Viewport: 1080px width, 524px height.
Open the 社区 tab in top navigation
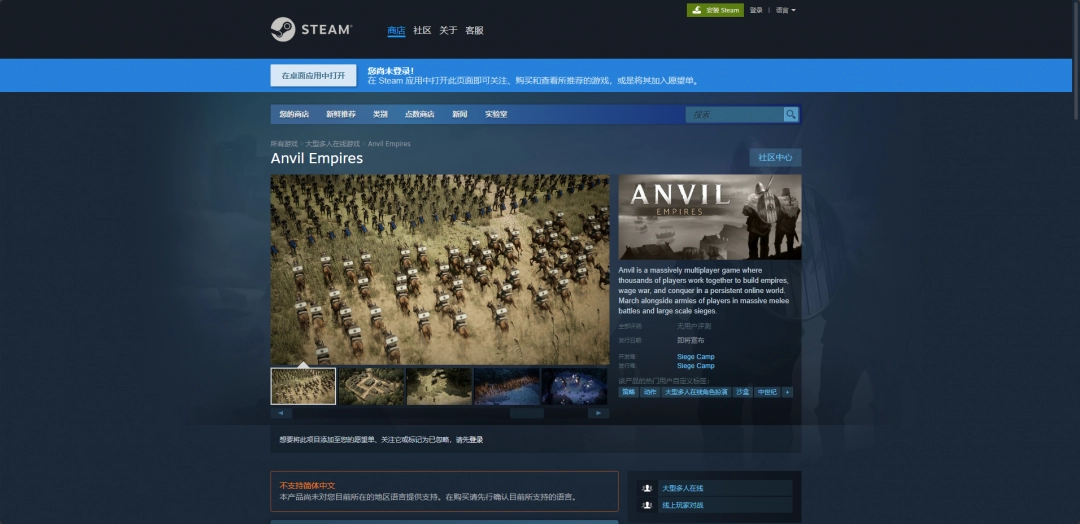point(422,31)
